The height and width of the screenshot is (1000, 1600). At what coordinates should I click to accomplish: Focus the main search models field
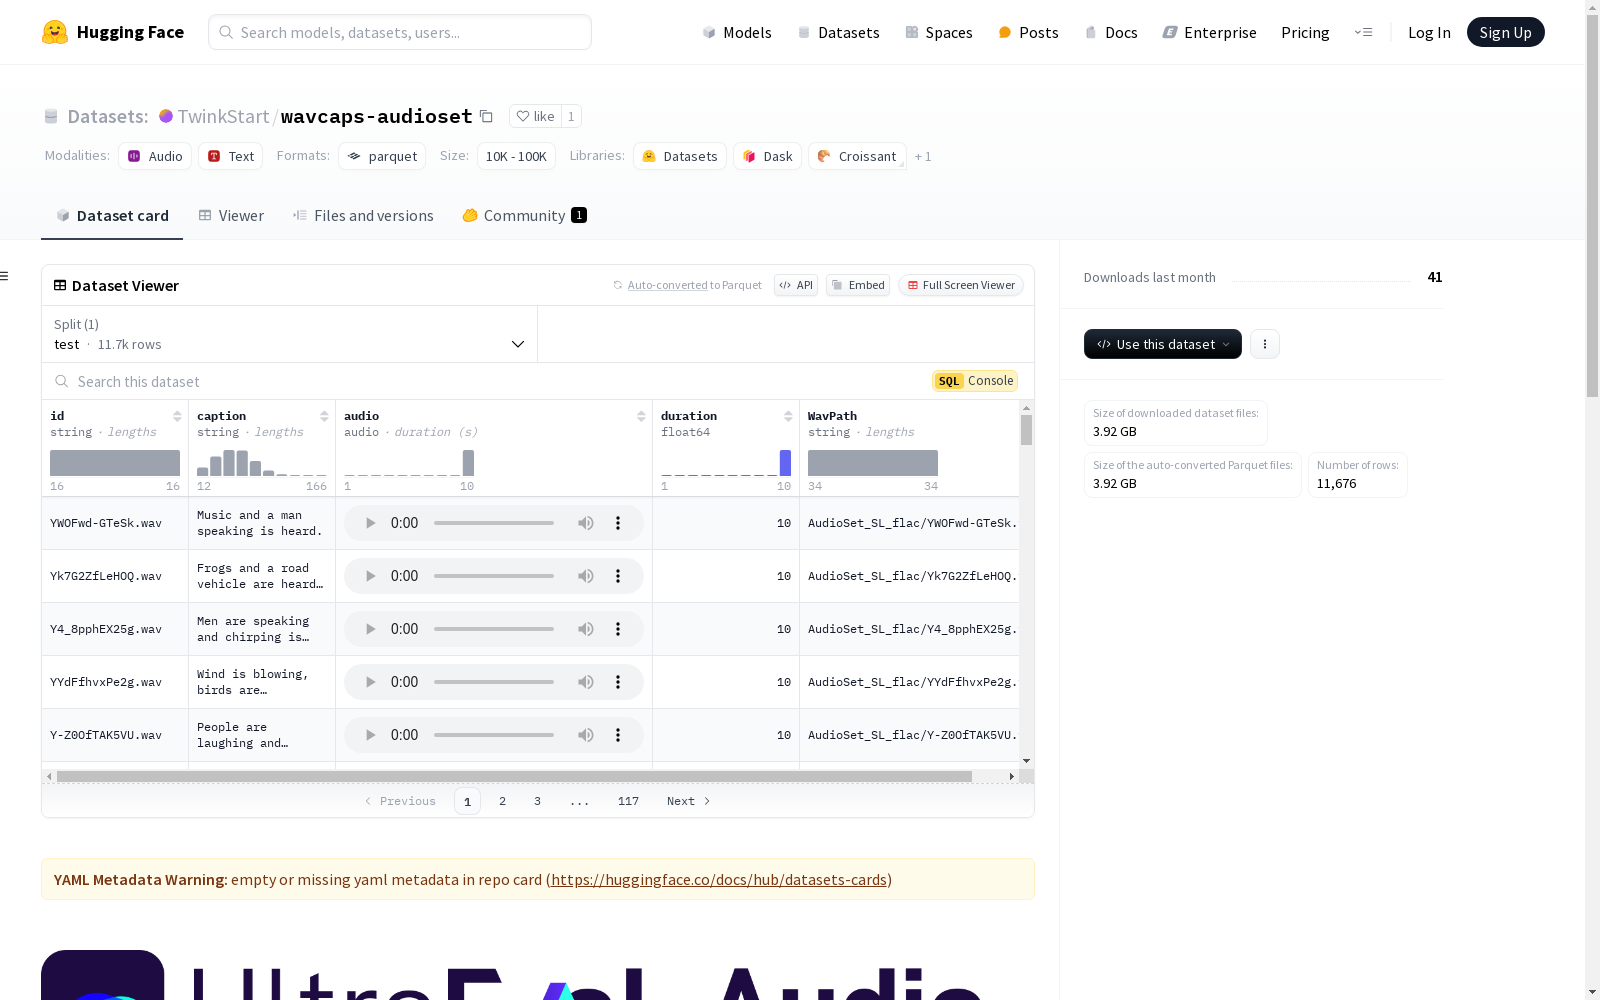(400, 32)
